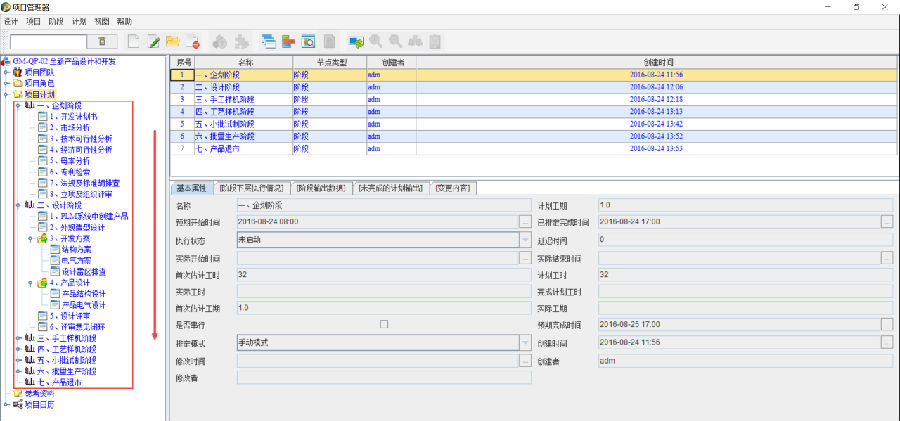Open the 排程模式 dropdown showing 手动模式
Image resolution: width=900 pixels, height=421 pixels.
(x=525, y=342)
